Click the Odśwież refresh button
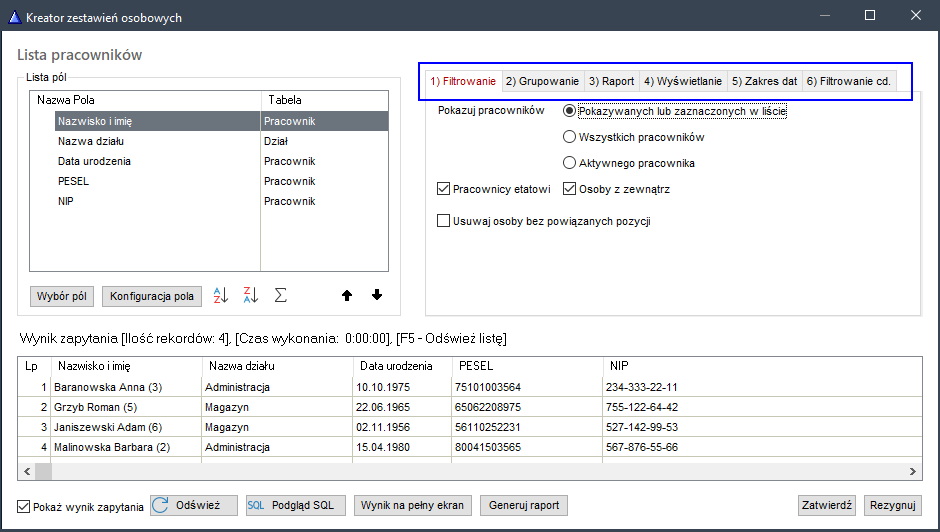The width and height of the screenshot is (940, 532). tap(194, 506)
